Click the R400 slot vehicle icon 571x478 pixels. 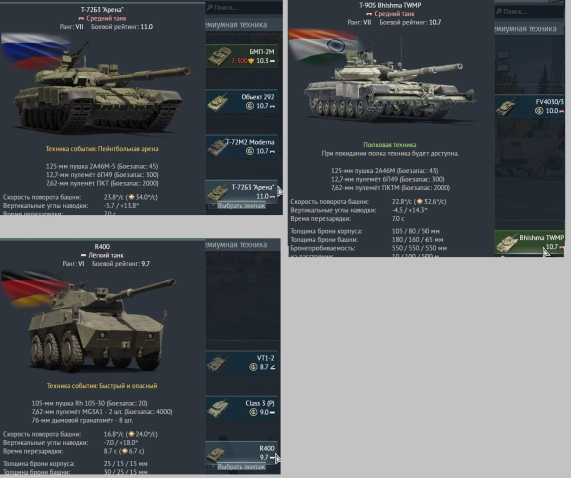coord(216,454)
